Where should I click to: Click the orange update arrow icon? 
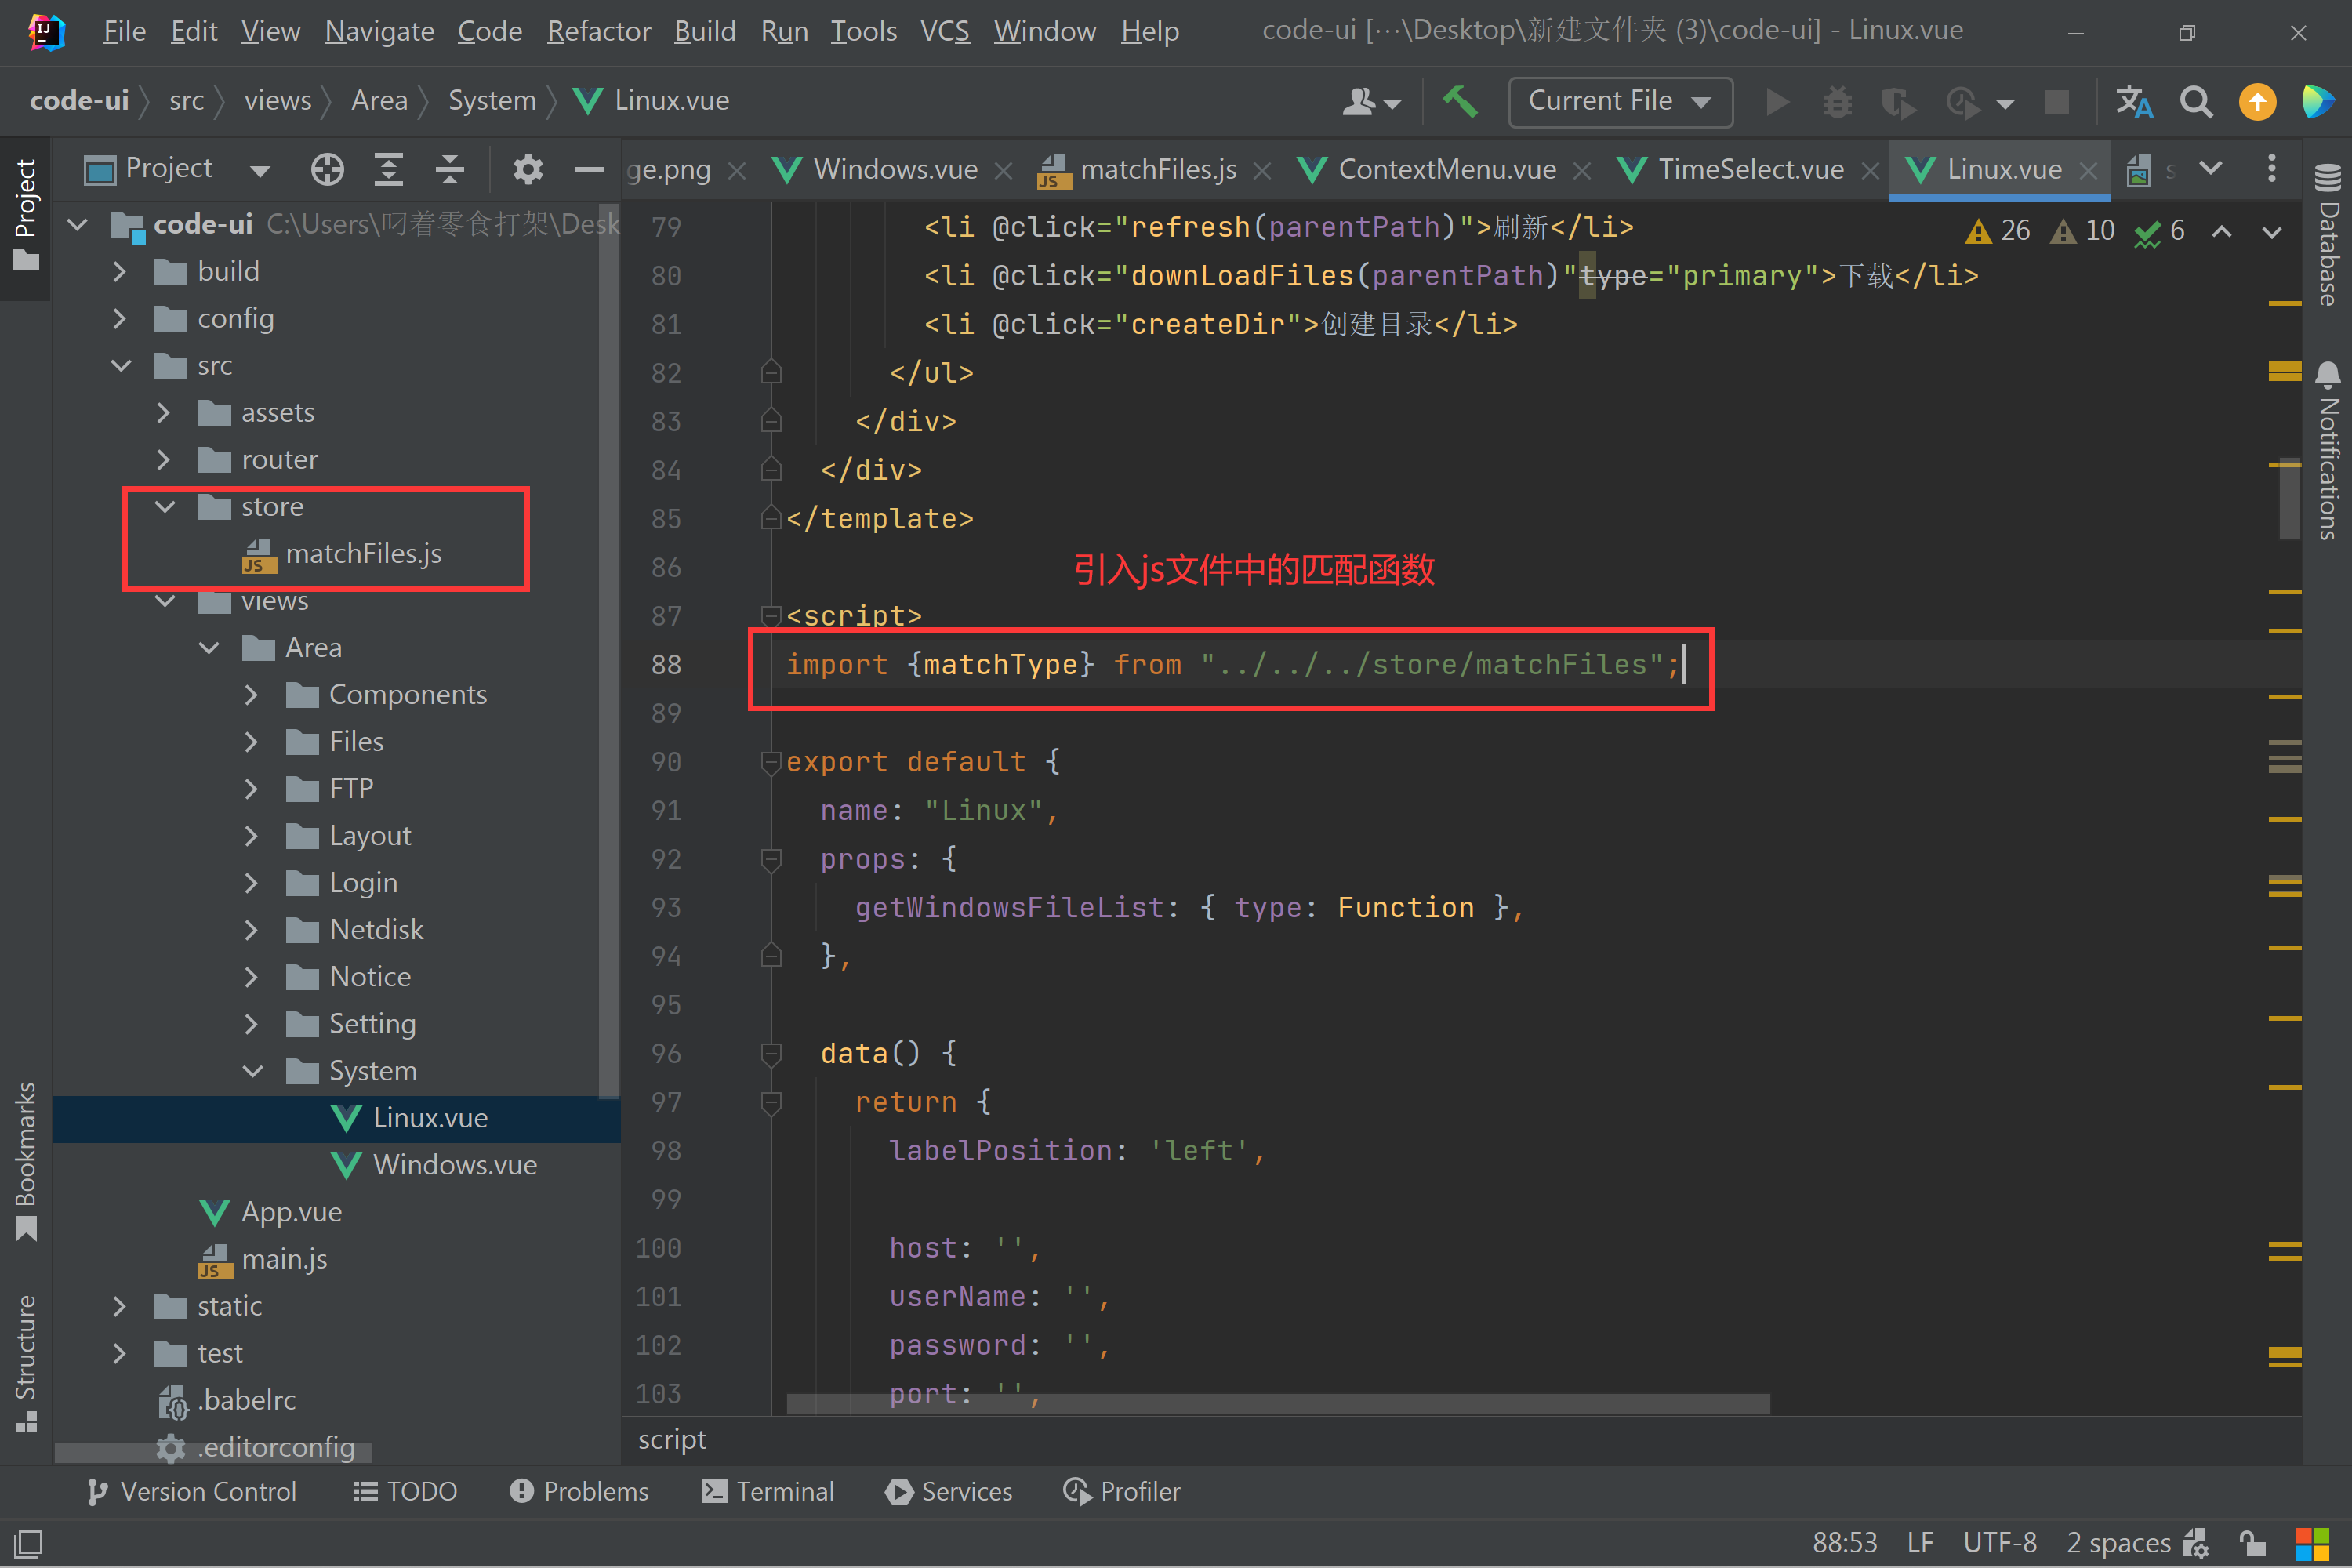(x=2257, y=101)
